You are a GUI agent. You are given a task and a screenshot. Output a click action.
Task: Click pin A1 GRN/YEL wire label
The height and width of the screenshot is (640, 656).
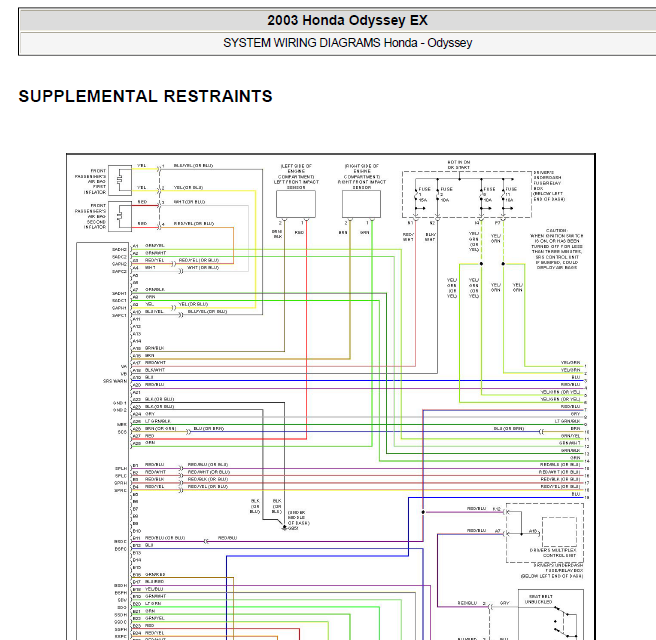[155, 246]
